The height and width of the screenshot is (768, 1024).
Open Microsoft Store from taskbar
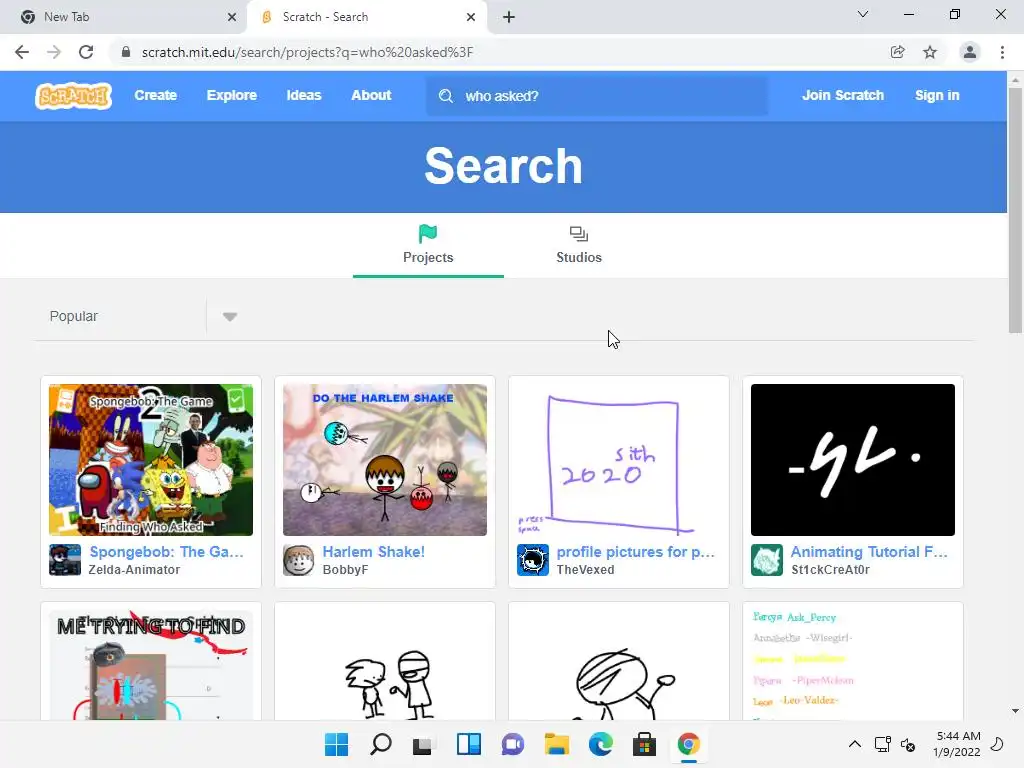[644, 744]
